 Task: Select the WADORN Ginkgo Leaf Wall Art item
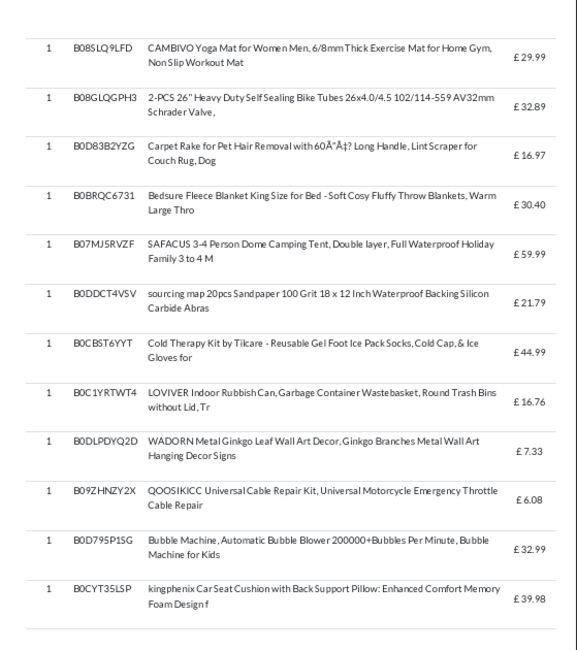313,448
